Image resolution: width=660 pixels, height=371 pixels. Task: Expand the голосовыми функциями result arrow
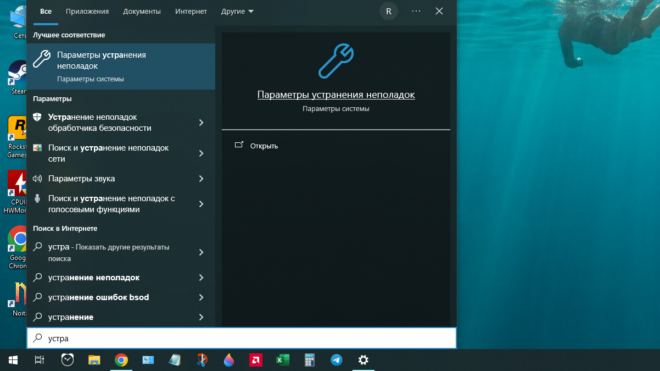coord(201,204)
